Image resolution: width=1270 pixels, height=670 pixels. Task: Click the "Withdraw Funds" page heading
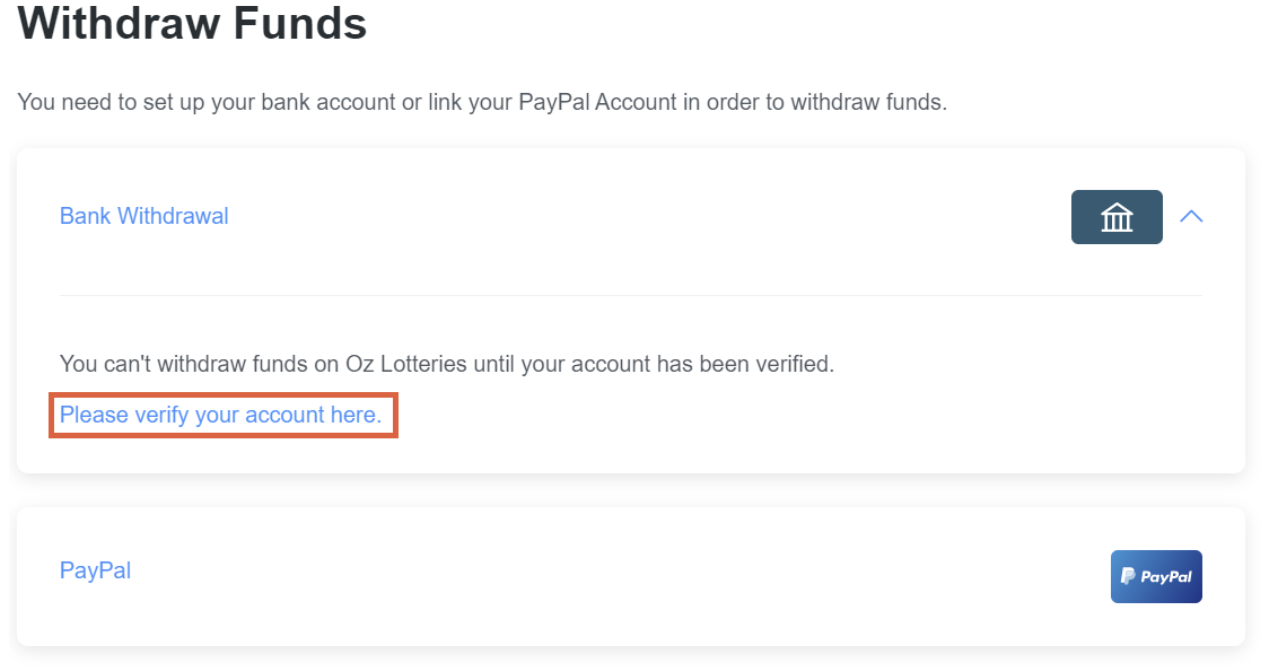[193, 23]
